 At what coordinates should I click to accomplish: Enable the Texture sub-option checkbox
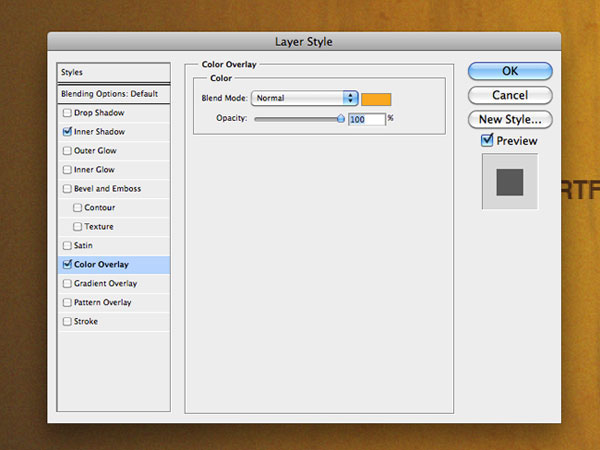tap(78, 227)
